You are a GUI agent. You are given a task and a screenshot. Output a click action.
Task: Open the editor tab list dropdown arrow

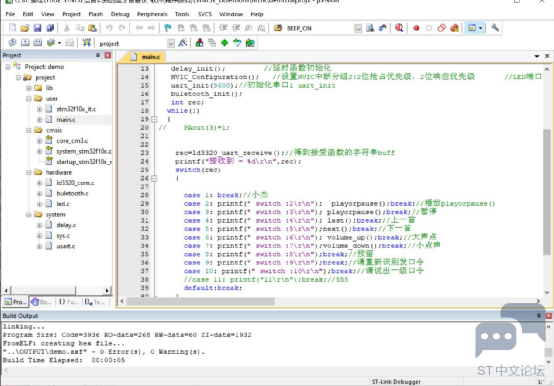537,56
